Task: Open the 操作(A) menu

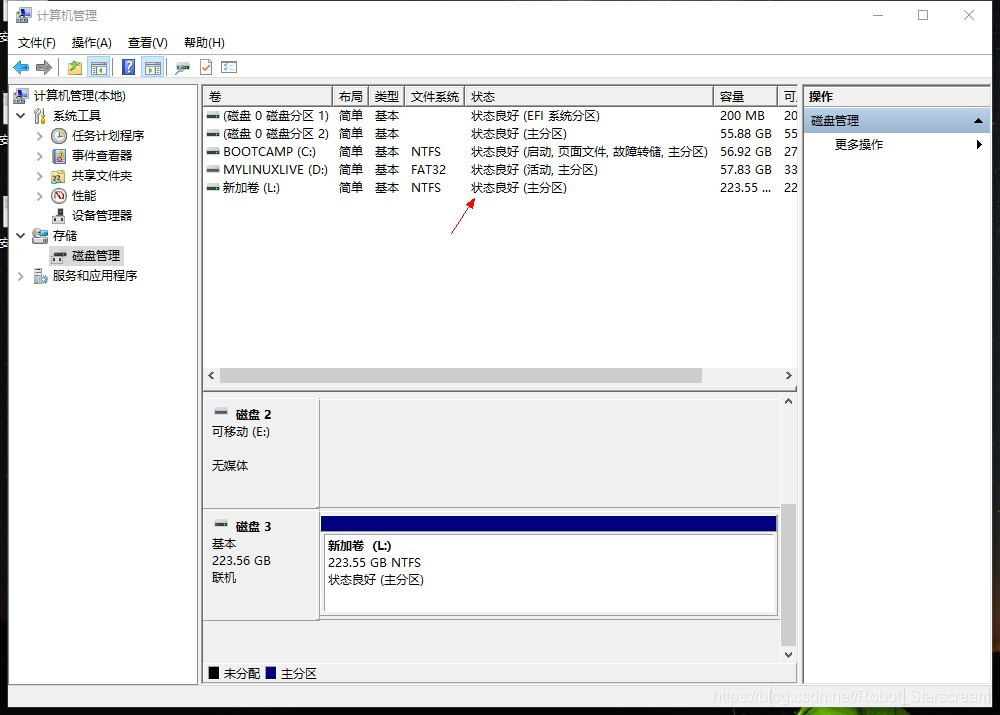Action: tap(92, 43)
